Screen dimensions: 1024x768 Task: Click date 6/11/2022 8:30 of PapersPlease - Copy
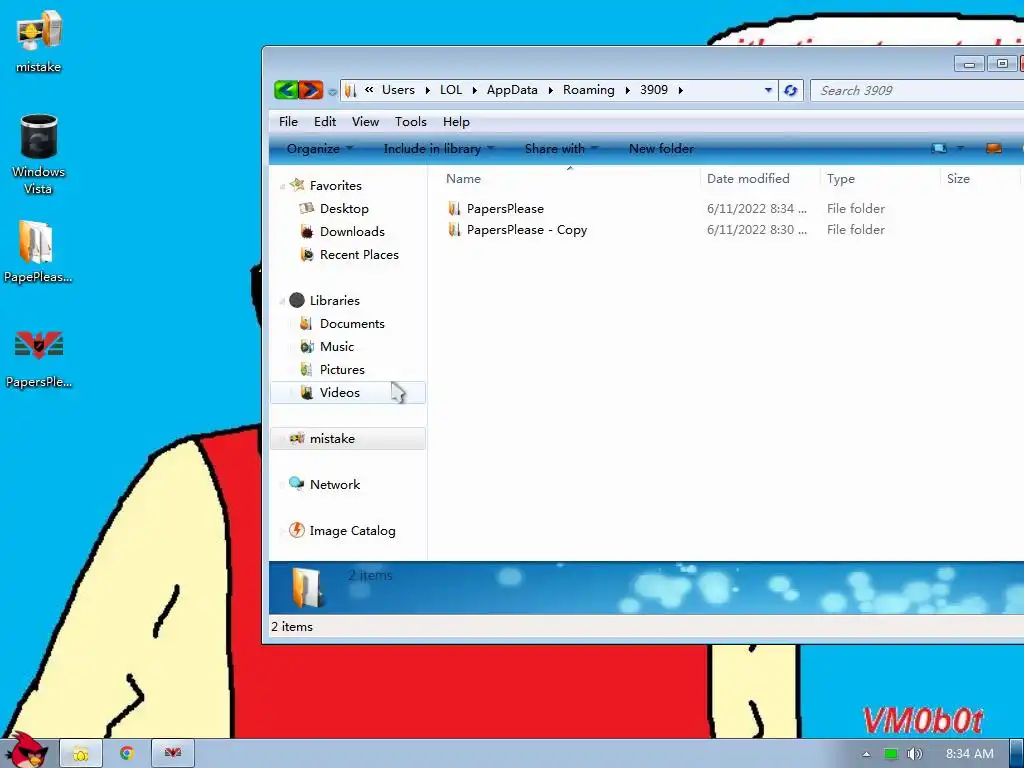(x=757, y=230)
